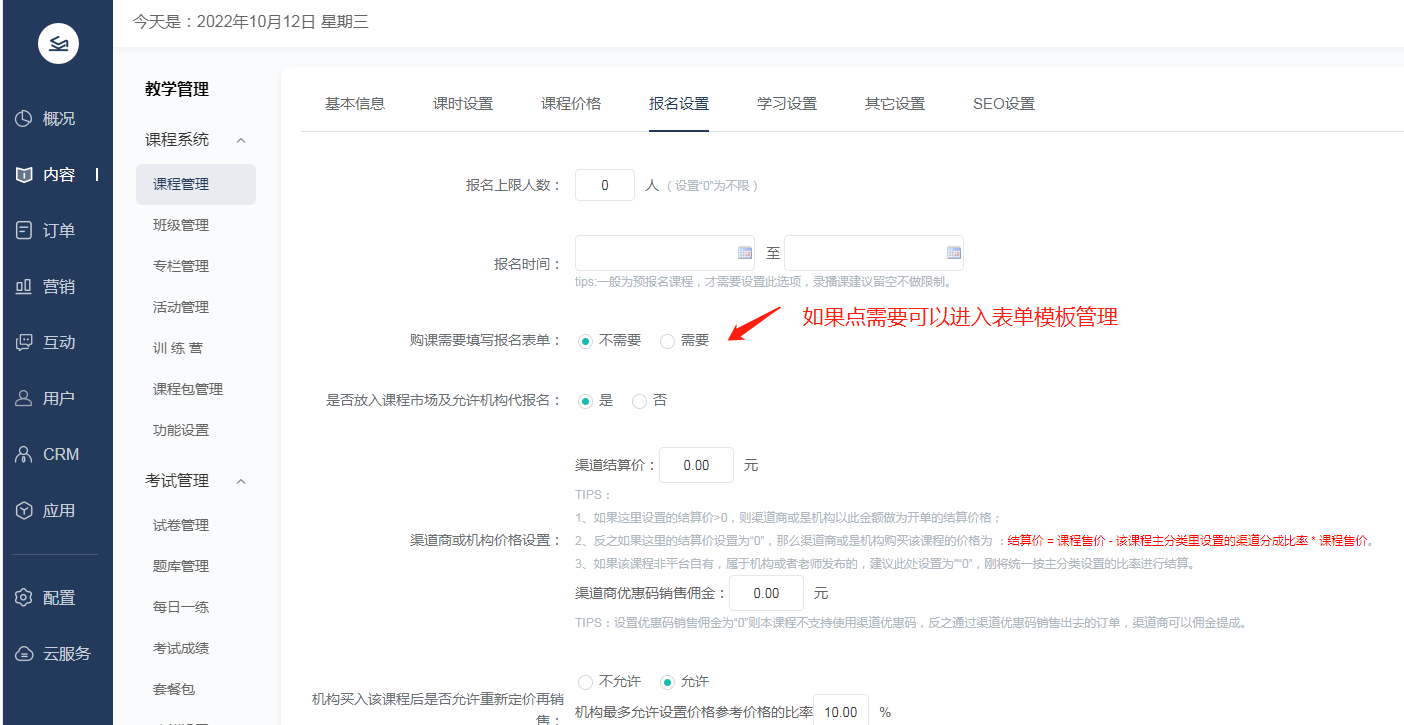Open the 云服务 cloud service icon

coord(25,654)
